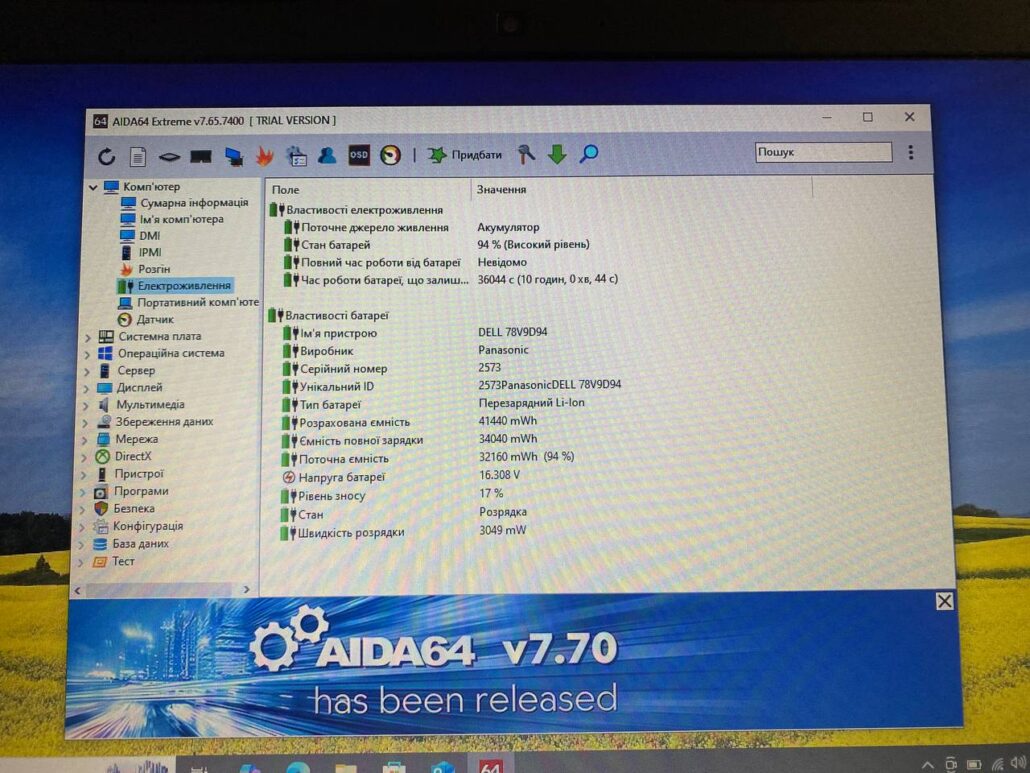Expand the Дисплей tree node
Screen dimensions: 1030x773
[86, 389]
